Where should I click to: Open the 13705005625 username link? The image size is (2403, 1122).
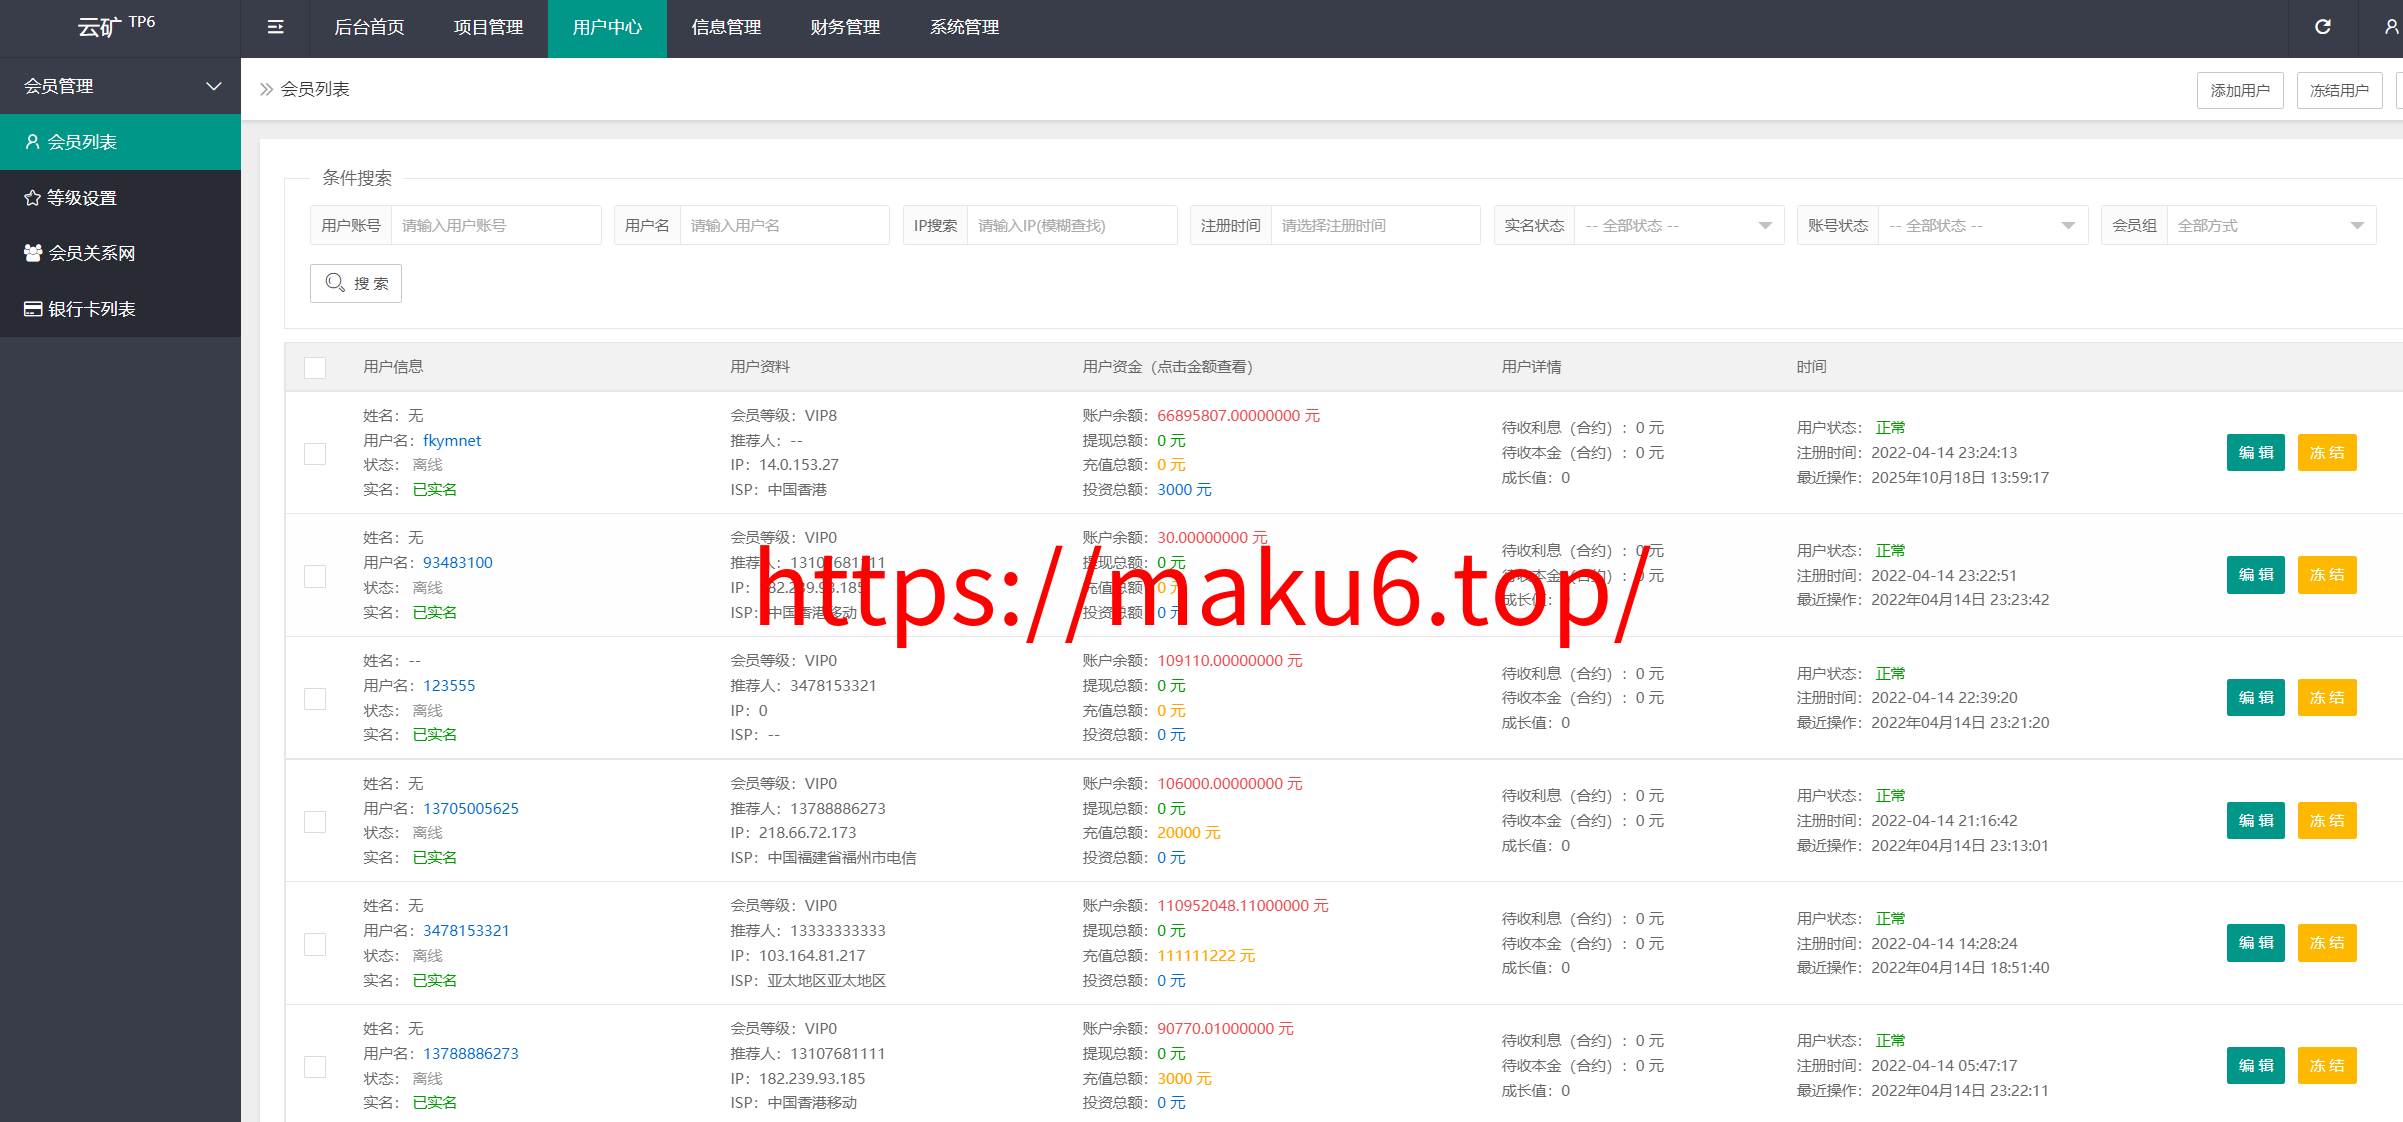pos(471,808)
